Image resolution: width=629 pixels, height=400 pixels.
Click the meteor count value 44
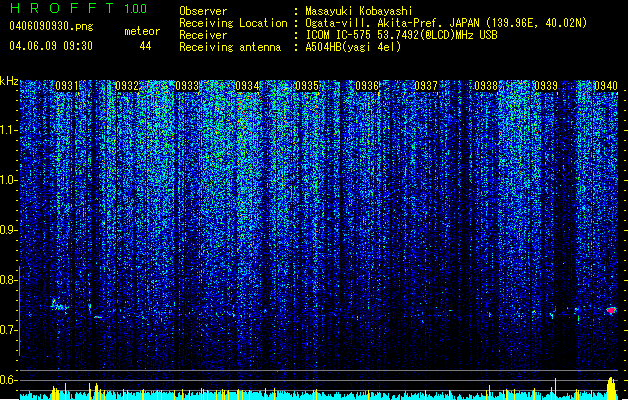pos(145,46)
